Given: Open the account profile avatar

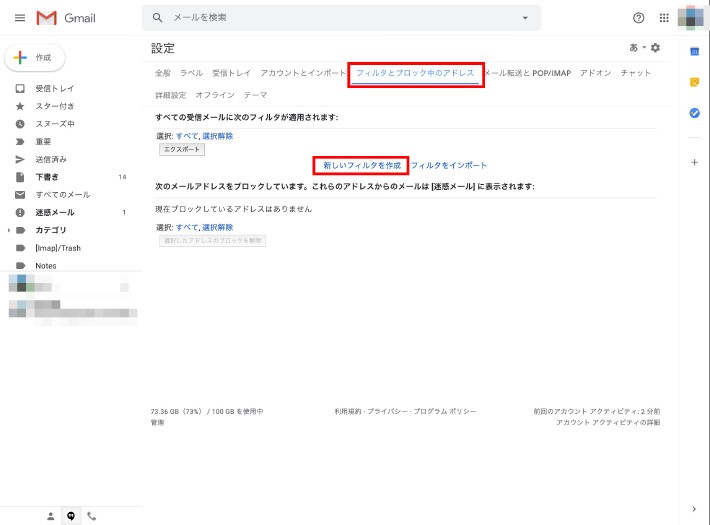Looking at the screenshot, I should coord(691,17).
